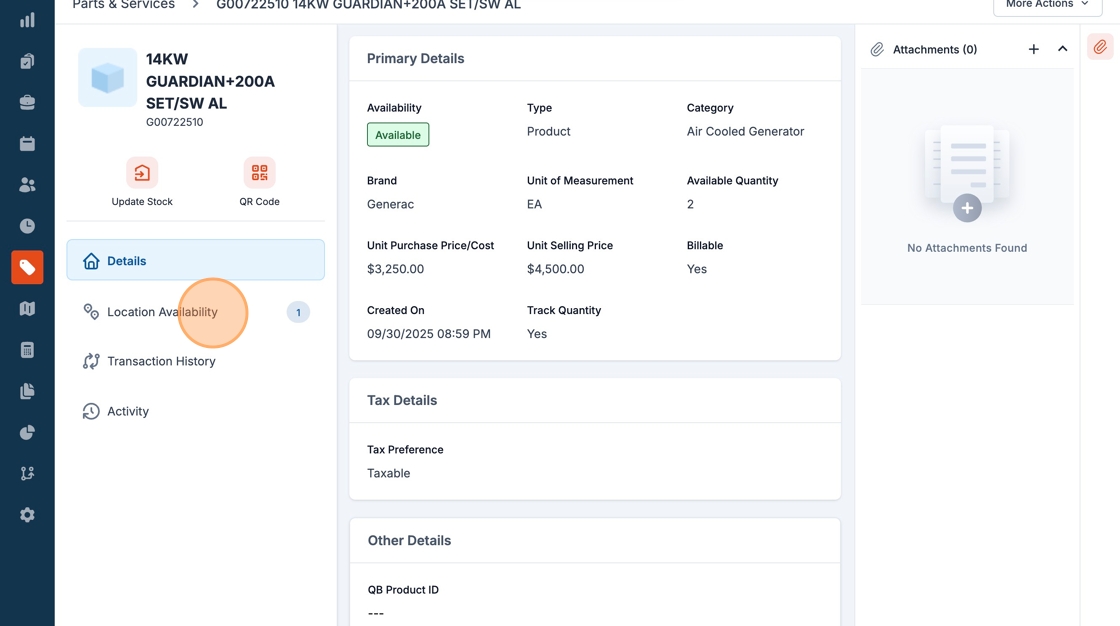Click the paperclip icon at right edge
This screenshot has height=626, width=1120.
tap(1100, 47)
